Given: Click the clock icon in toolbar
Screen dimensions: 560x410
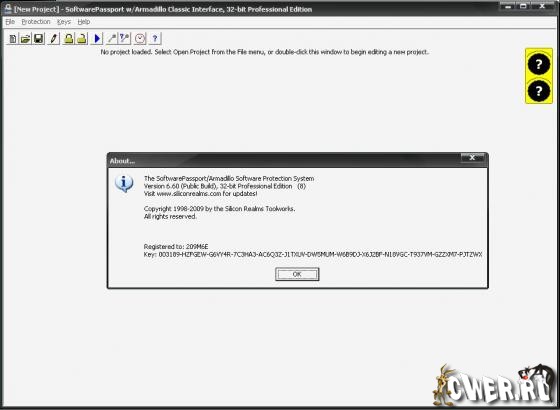Looking at the screenshot, I should 140,39.
